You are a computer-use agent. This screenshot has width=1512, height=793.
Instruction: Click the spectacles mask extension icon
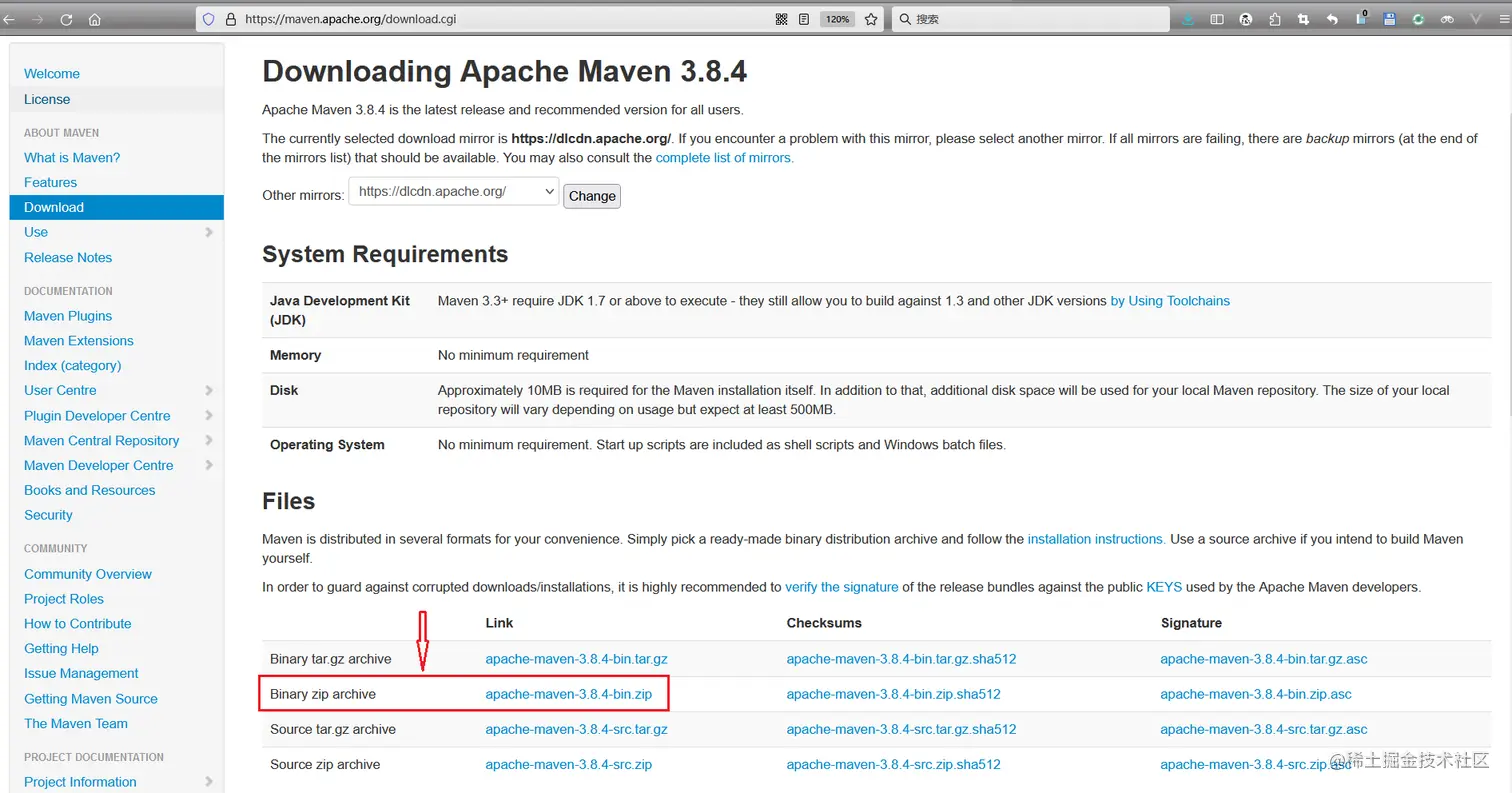click(1447, 19)
